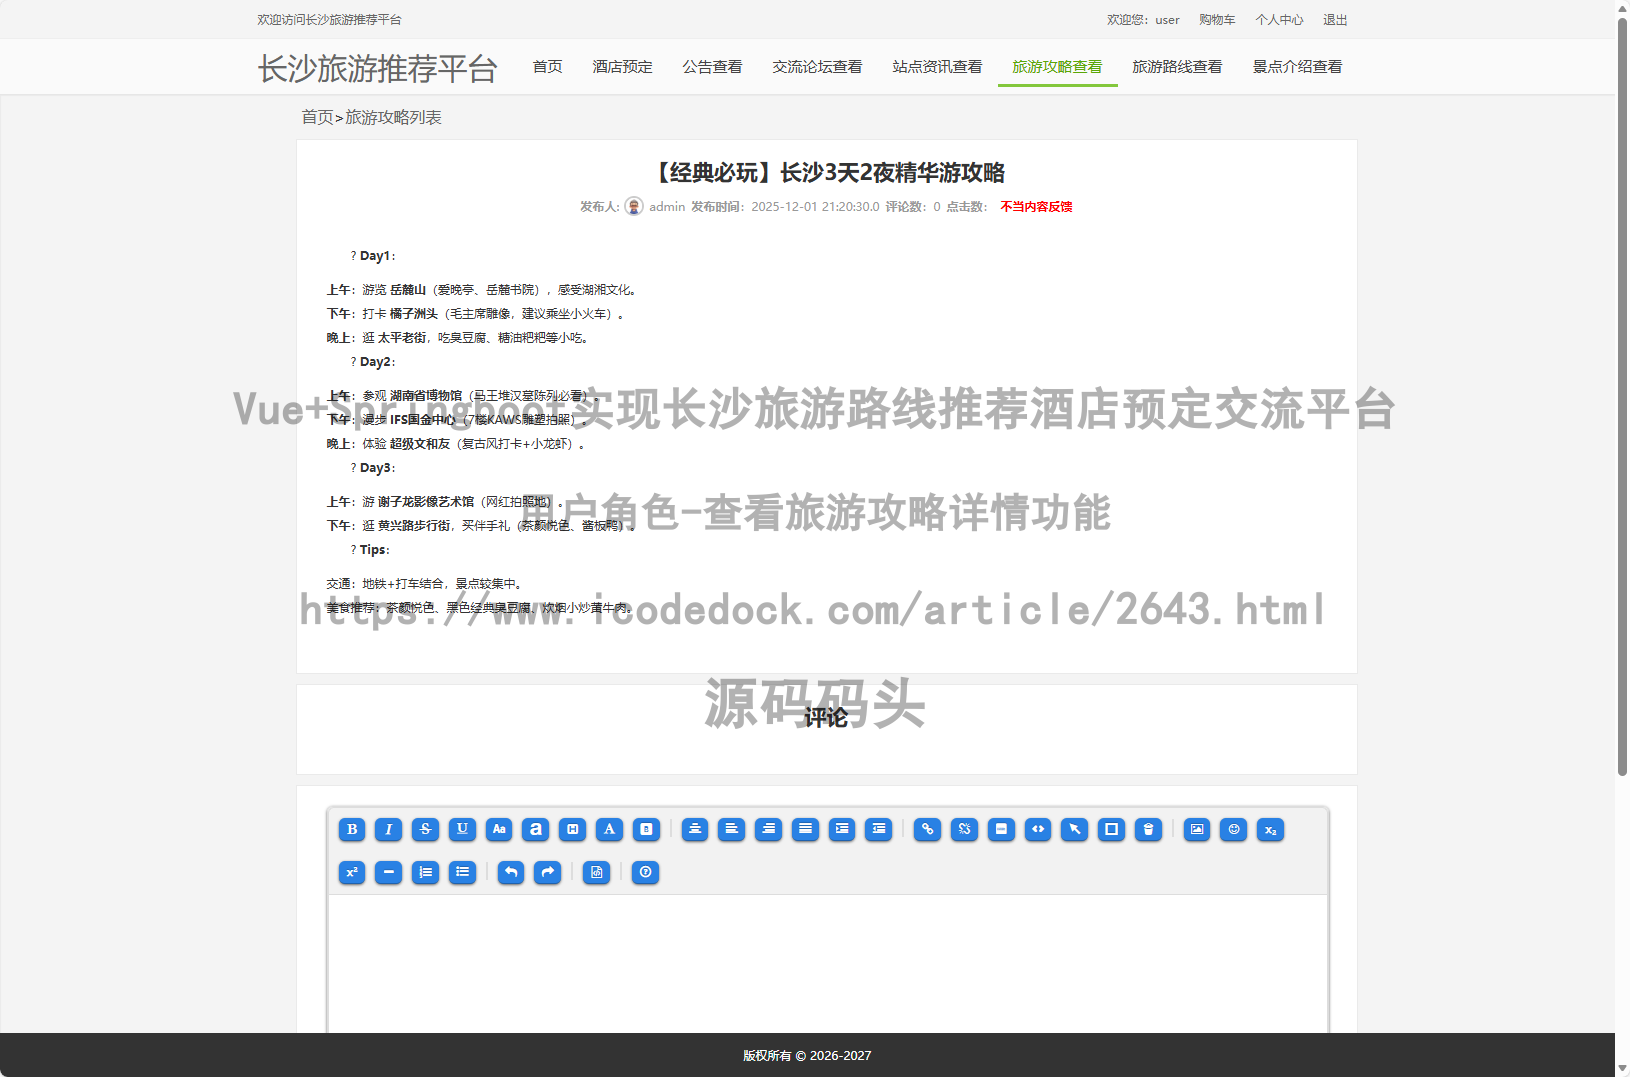Redo the last editor change
1630x1077 pixels.
(x=547, y=872)
